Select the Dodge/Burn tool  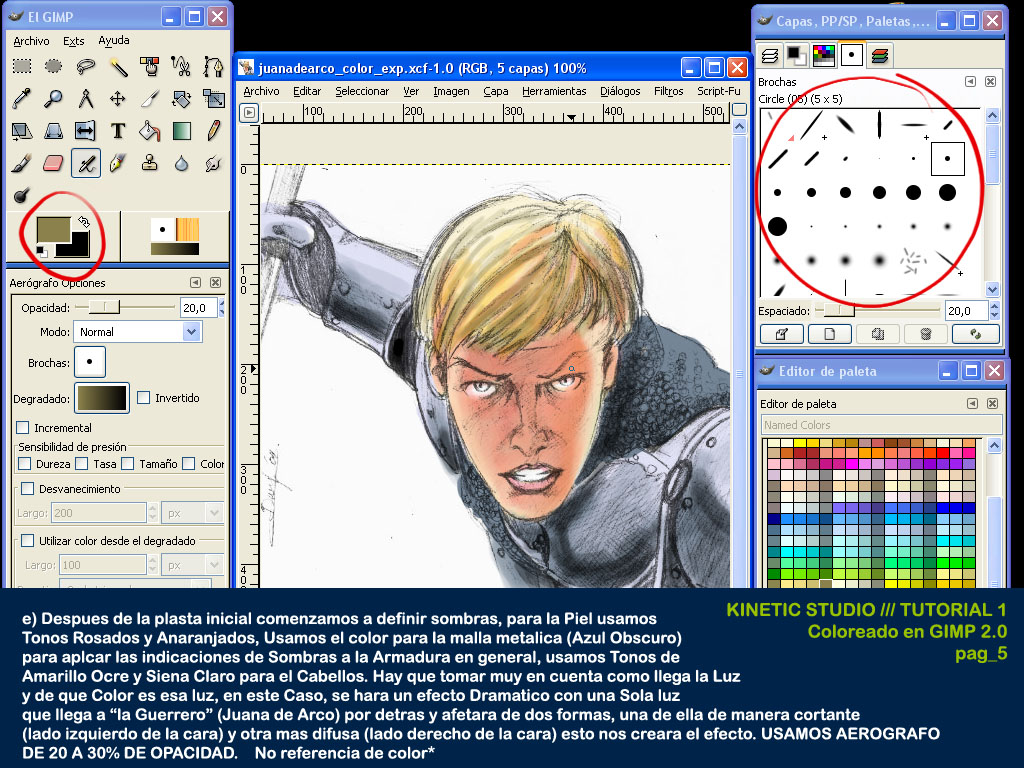tap(22, 195)
